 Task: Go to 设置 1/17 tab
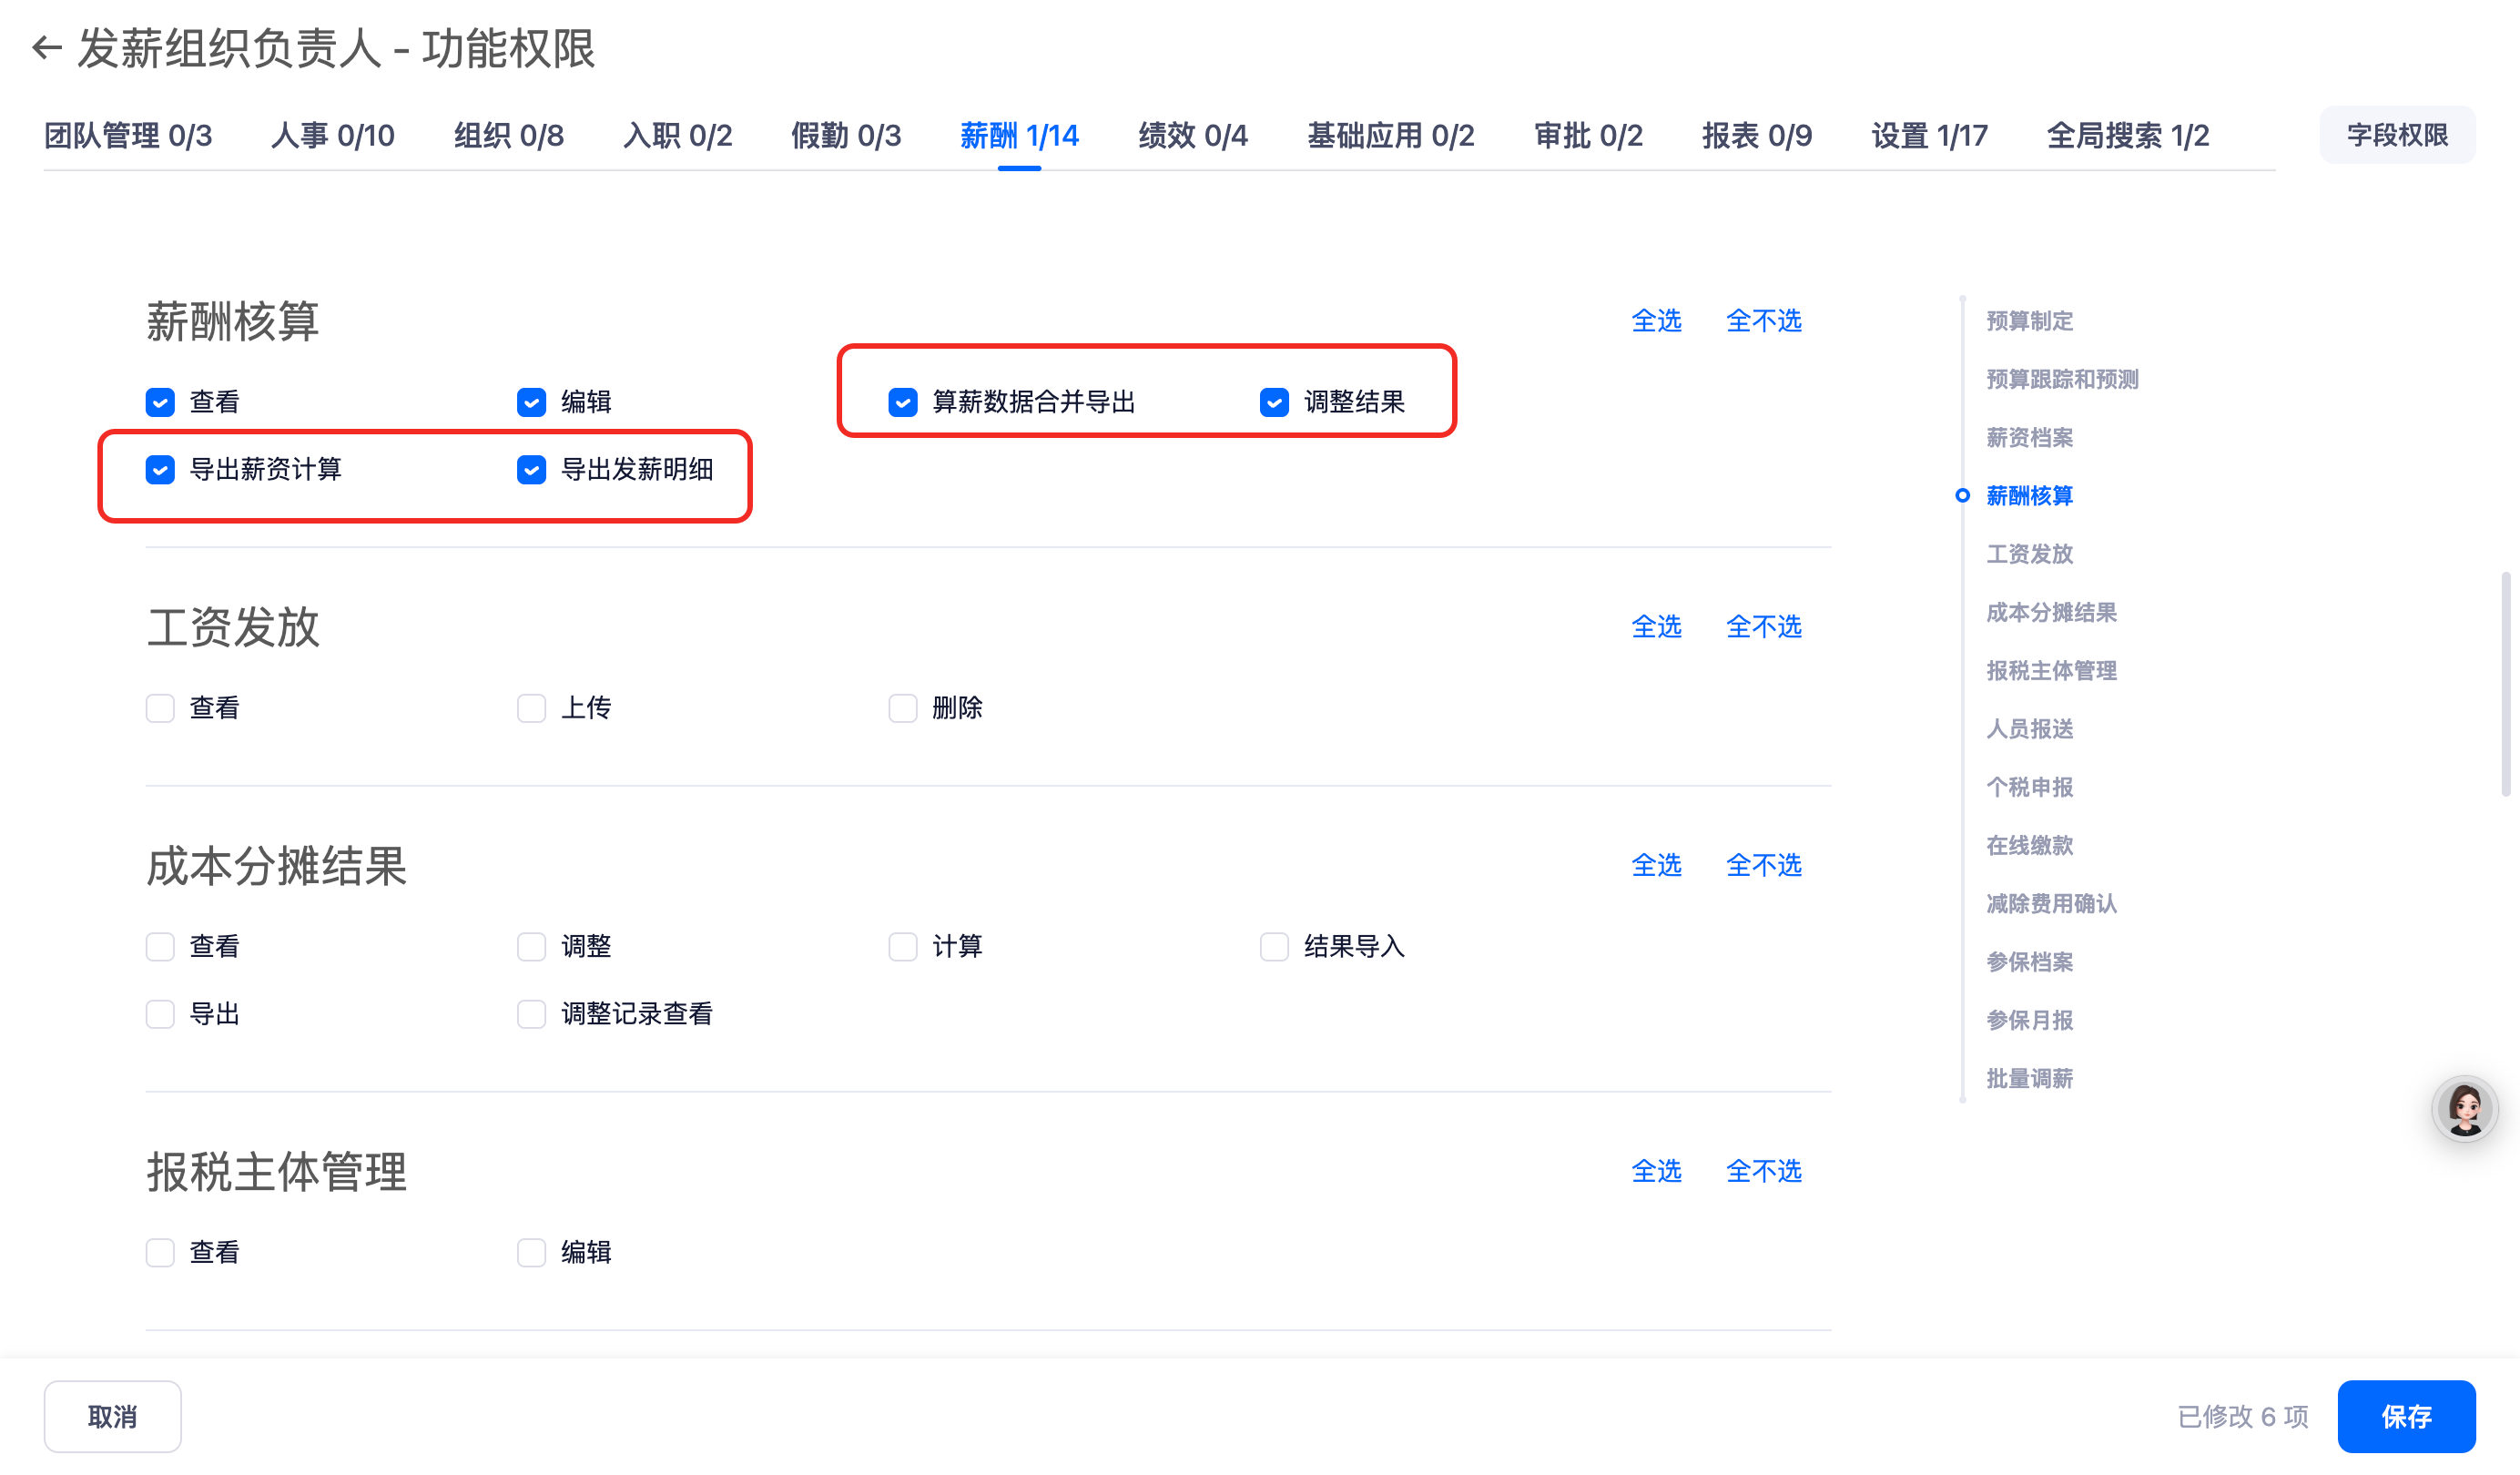(1928, 135)
